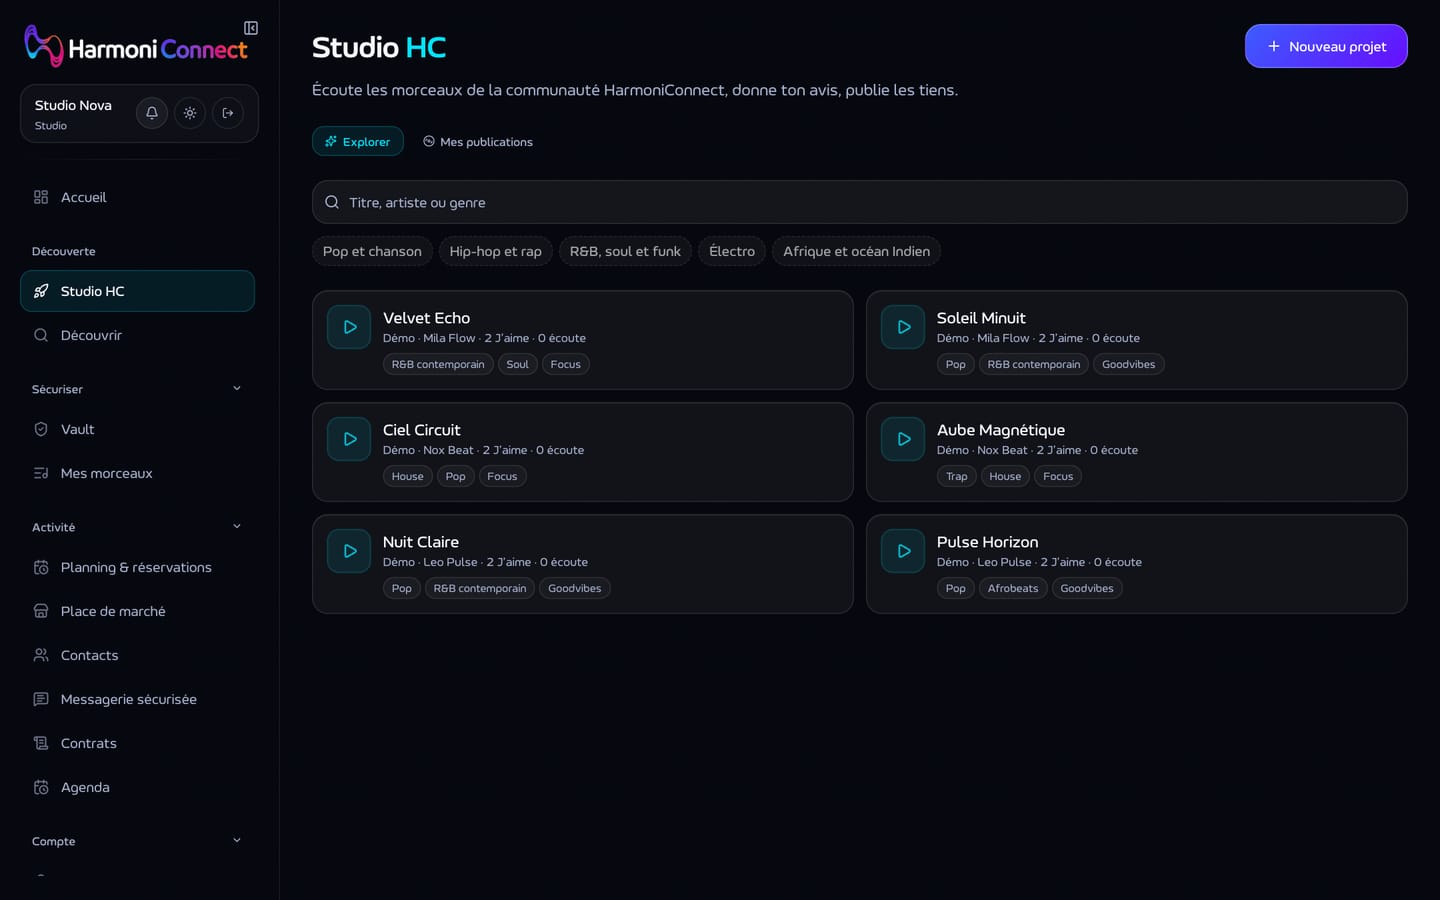
Task: Open Contacts in sidebar
Action: click(137, 655)
